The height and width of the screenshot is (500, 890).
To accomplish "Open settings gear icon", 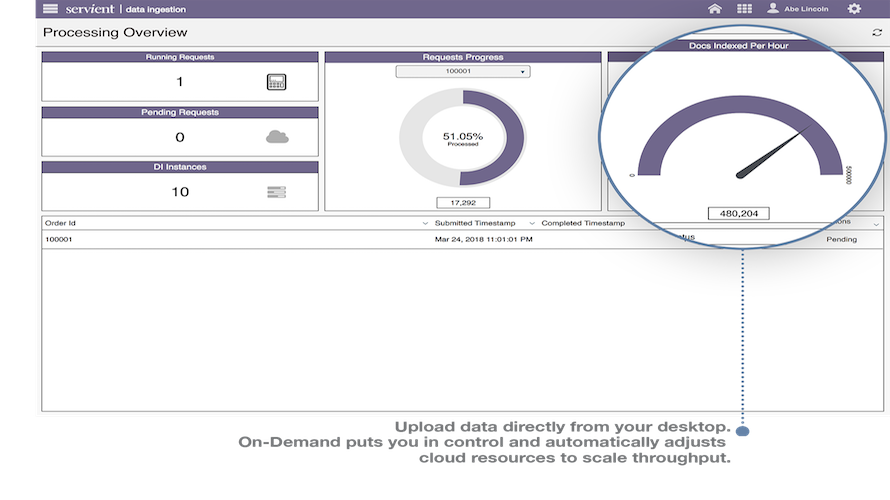I will 854,9.
